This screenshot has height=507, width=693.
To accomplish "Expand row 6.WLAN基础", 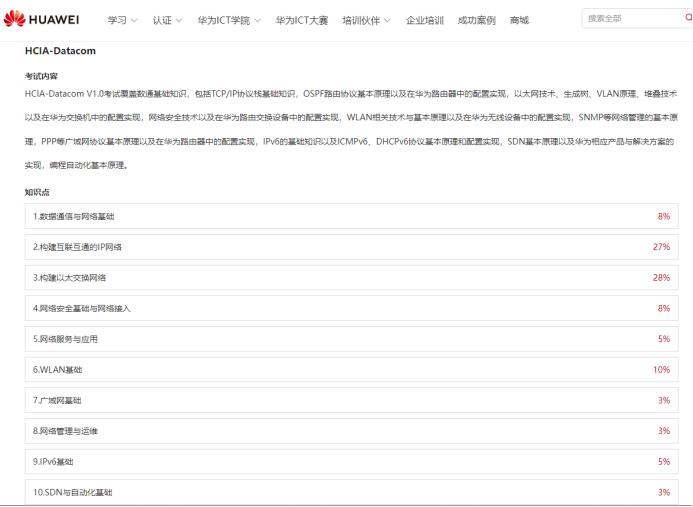I will [351, 370].
